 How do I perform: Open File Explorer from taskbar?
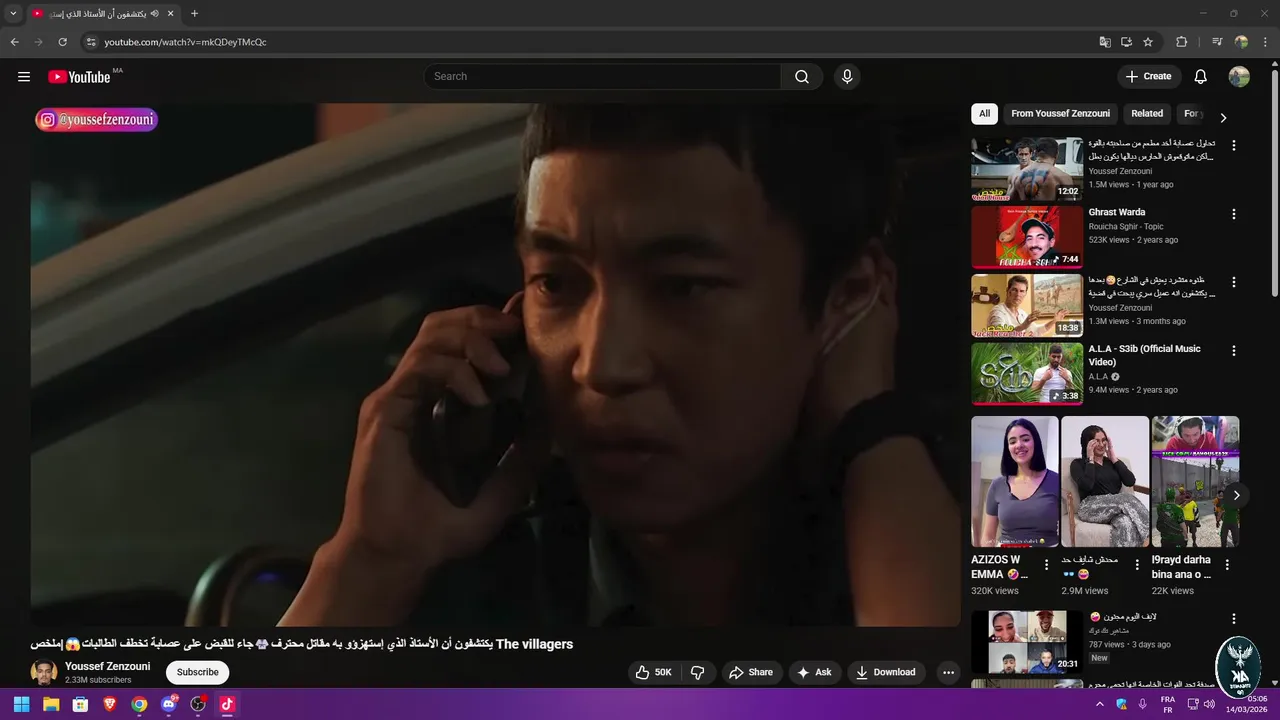click(x=51, y=704)
